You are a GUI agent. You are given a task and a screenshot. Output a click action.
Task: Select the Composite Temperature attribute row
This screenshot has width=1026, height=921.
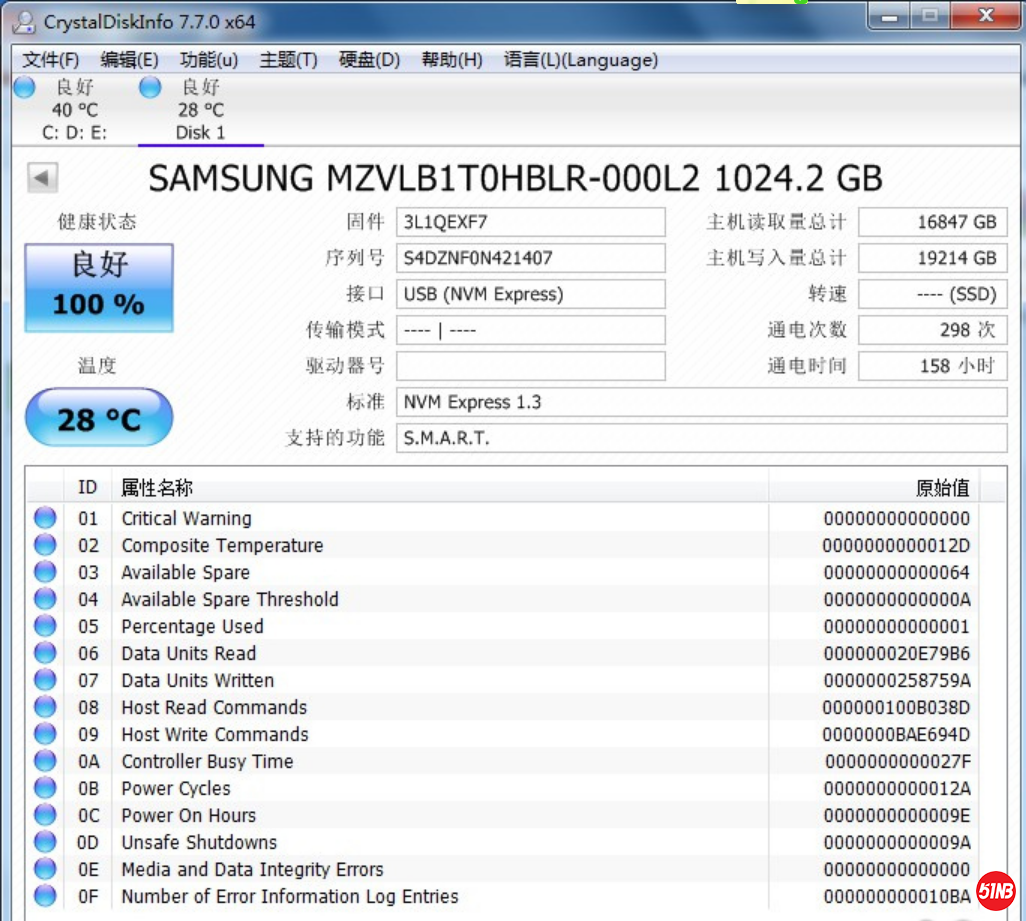pyautogui.click(x=222, y=545)
